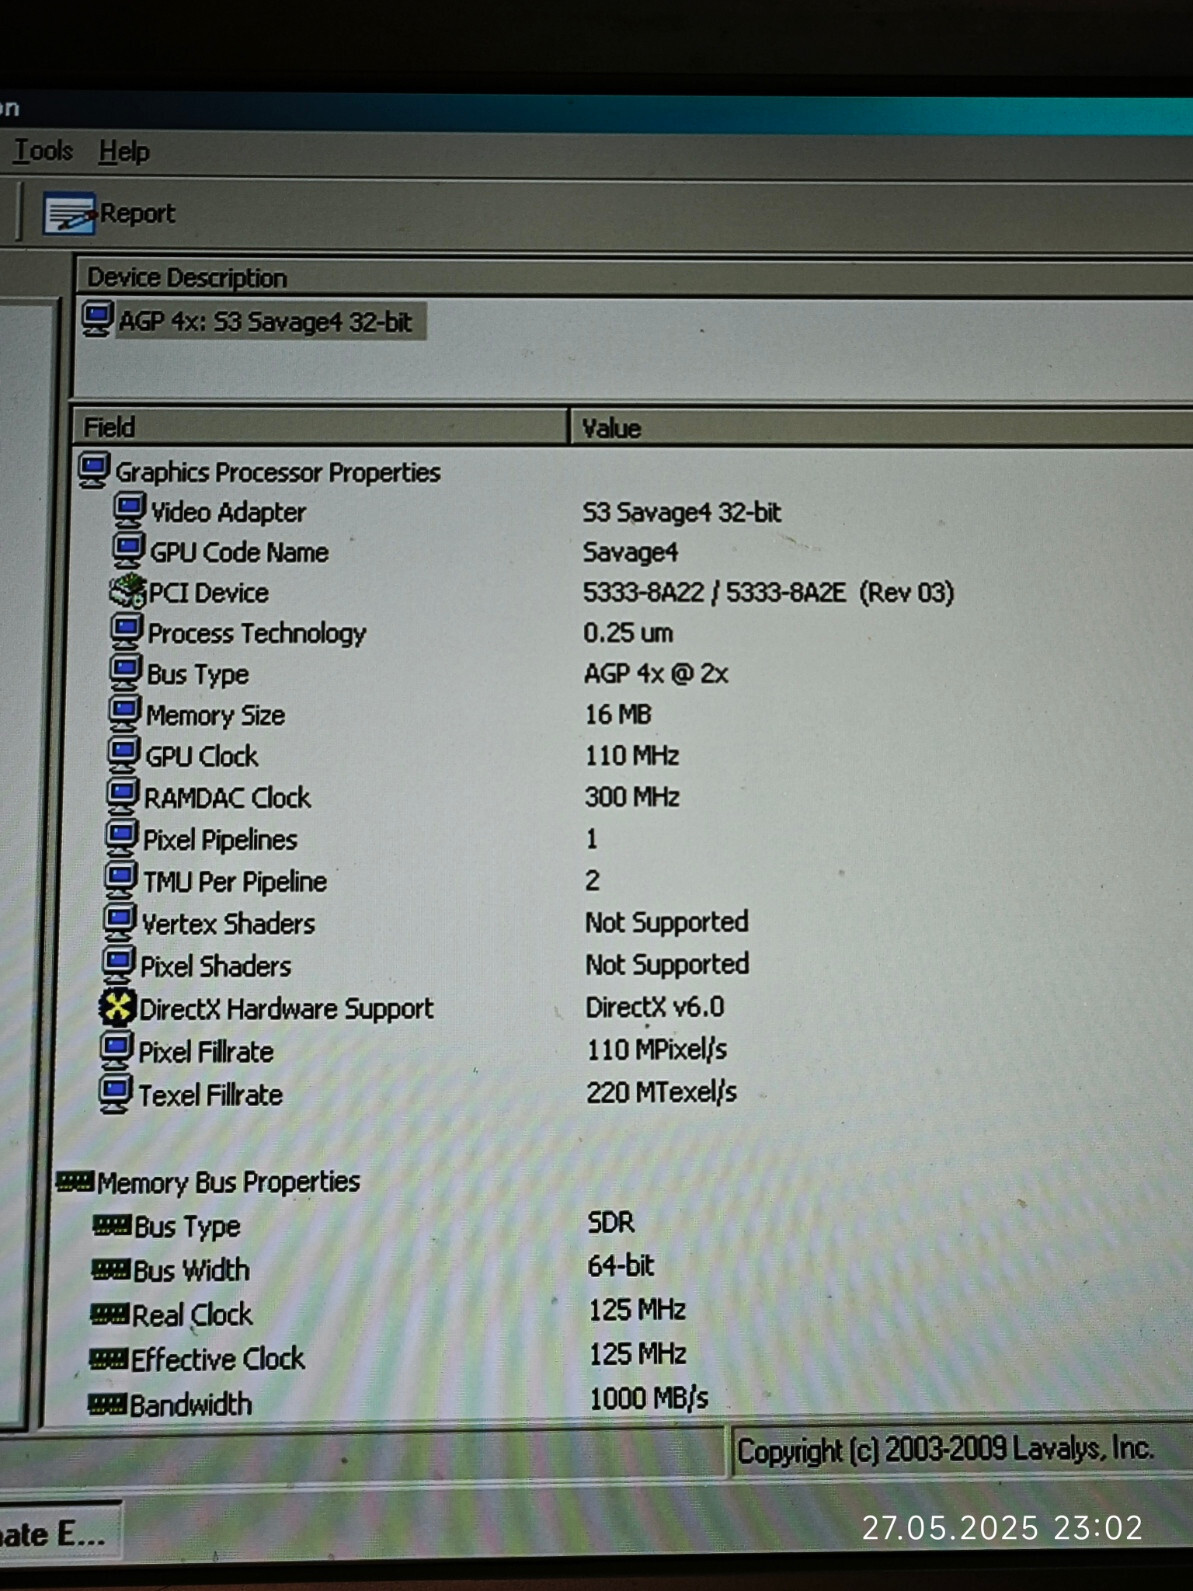
Task: Click the value 220 MTexel/s
Action: 661,1092
